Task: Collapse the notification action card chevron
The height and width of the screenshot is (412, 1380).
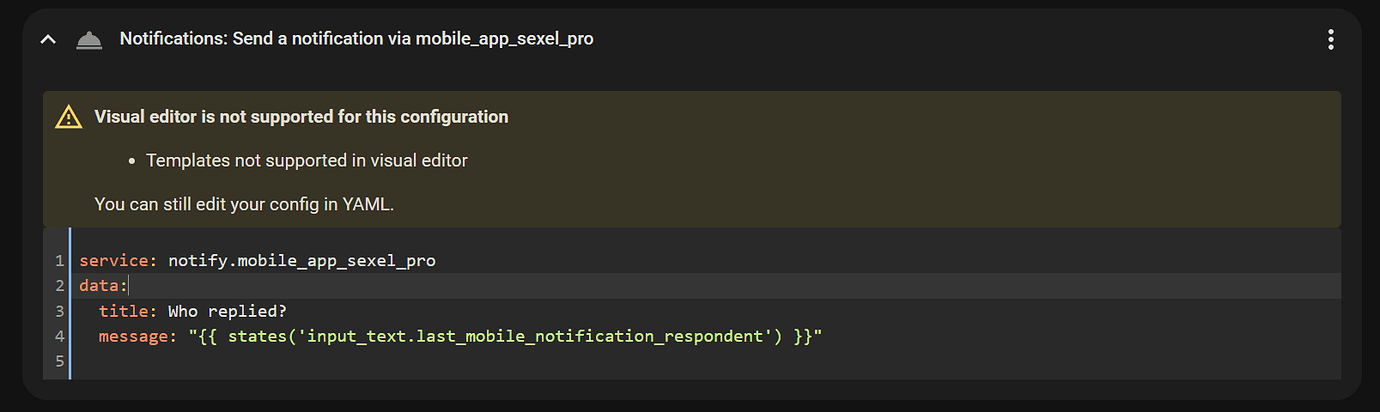Action: point(46,40)
